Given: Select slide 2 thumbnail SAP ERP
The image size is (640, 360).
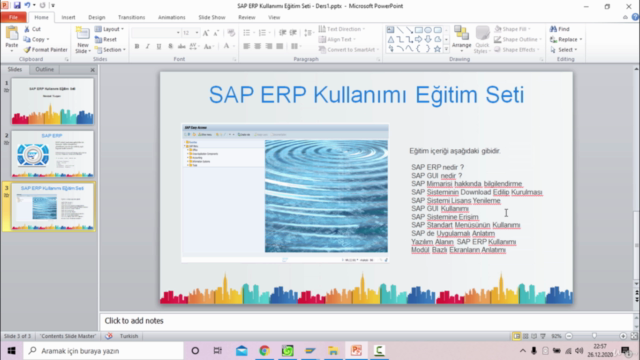Looking at the screenshot, I should [x=52, y=154].
